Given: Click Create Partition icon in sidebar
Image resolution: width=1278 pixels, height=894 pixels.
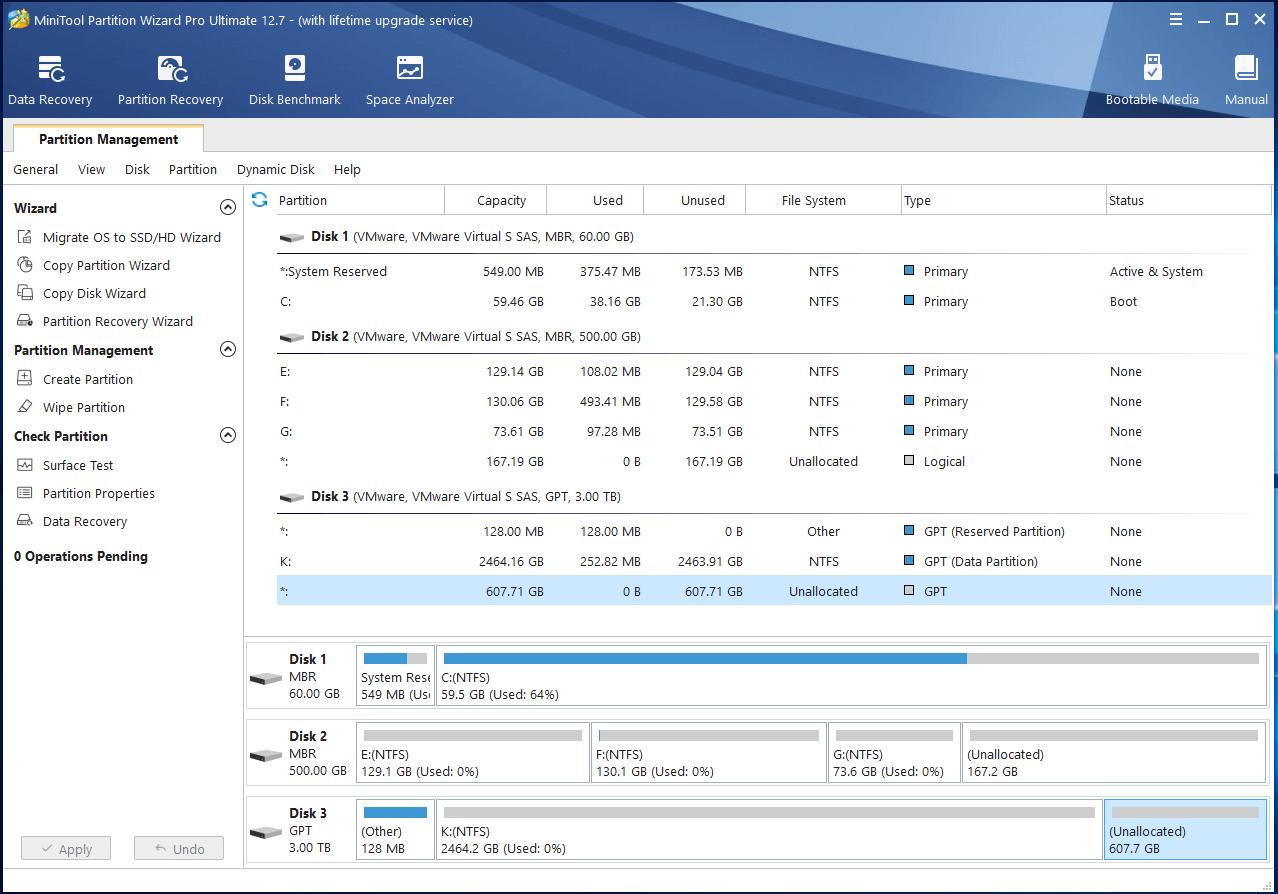Looking at the screenshot, I should point(25,379).
